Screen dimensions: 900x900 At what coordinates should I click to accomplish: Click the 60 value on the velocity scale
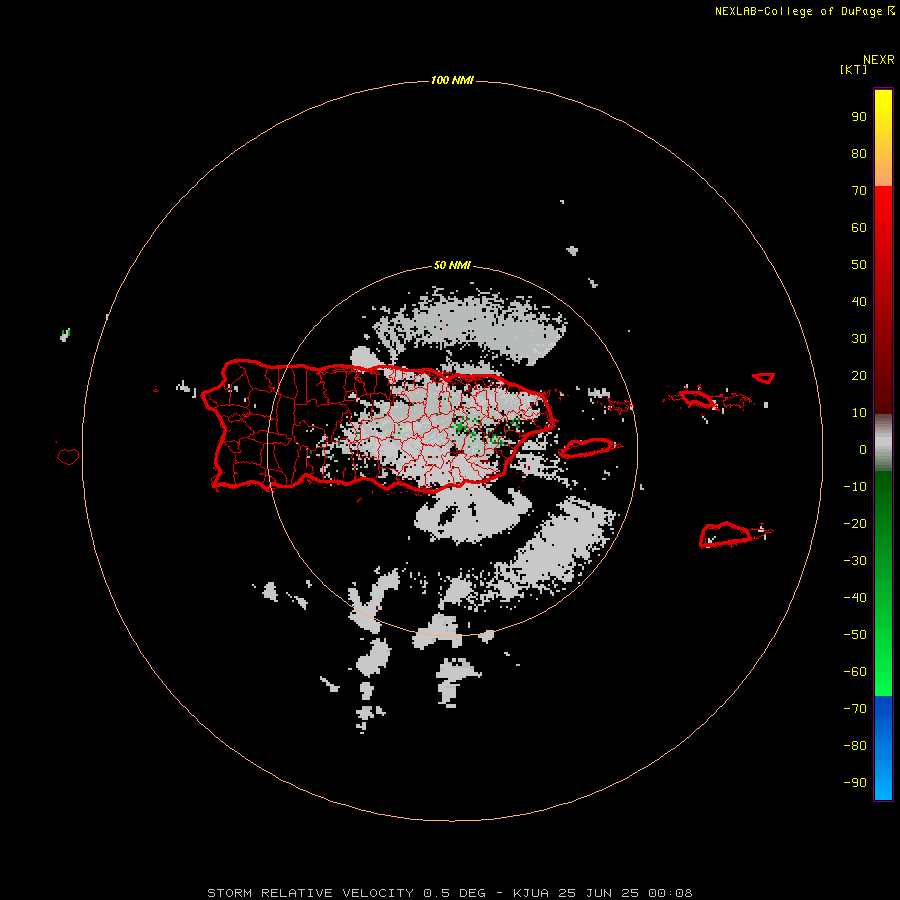[859, 227]
